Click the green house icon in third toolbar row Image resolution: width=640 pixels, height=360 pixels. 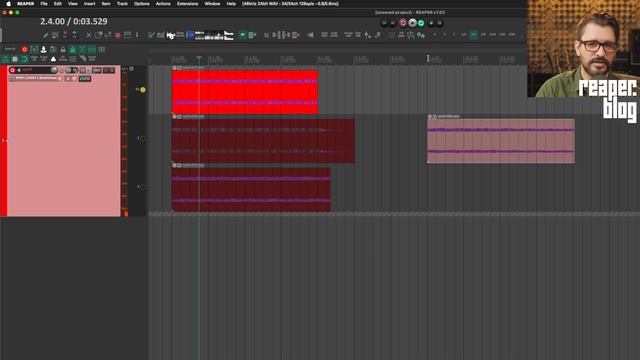[6, 59]
